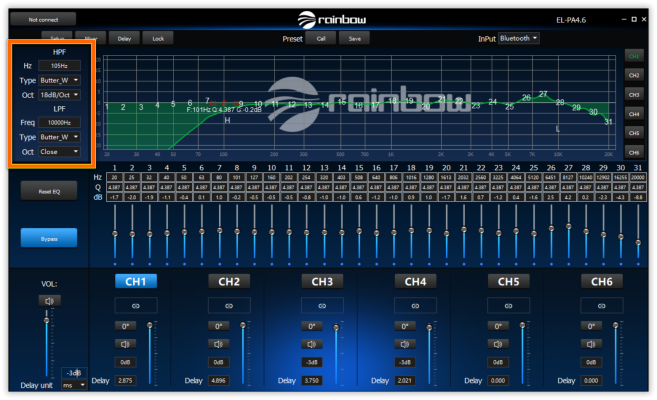The height and width of the screenshot is (400, 657).
Task: Select the large CH3 channel button
Action: click(x=322, y=281)
